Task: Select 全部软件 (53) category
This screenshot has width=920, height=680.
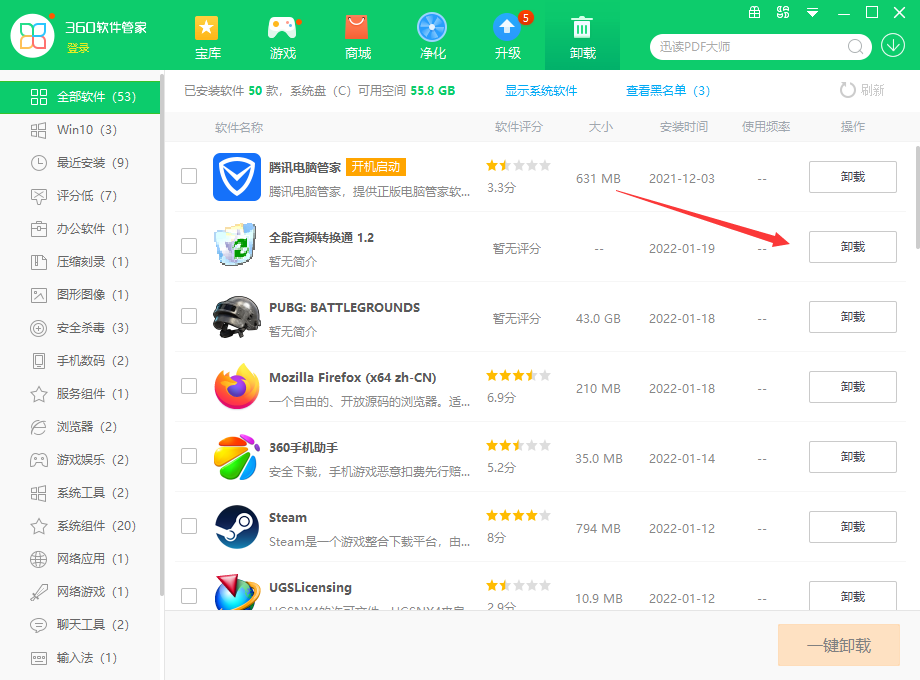Action: coord(80,97)
